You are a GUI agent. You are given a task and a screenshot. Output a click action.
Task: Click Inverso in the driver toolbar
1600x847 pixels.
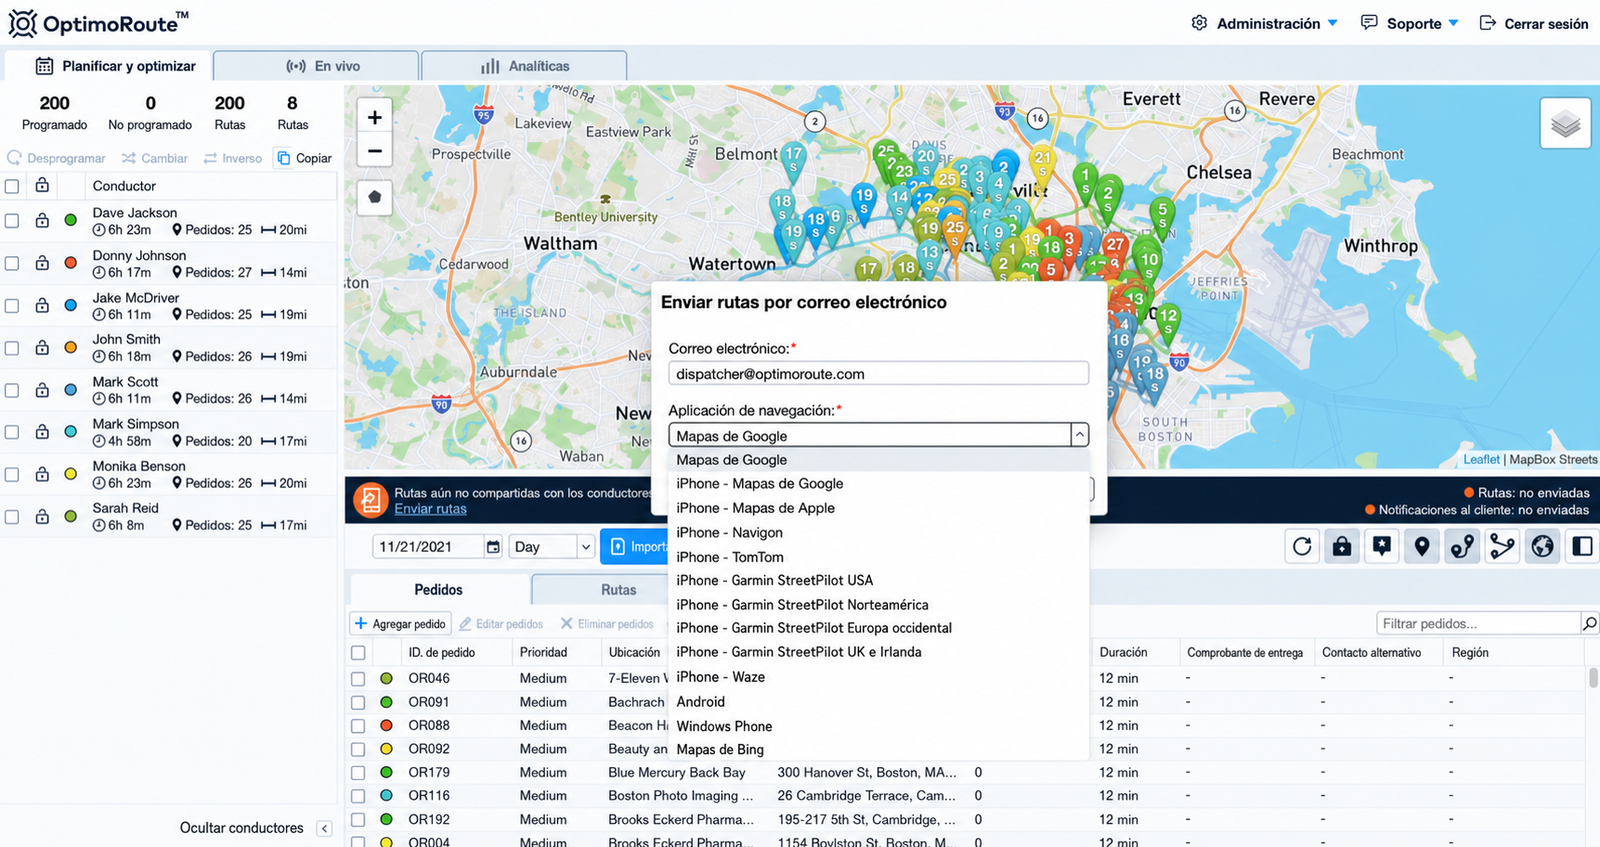pyautogui.click(x=233, y=158)
